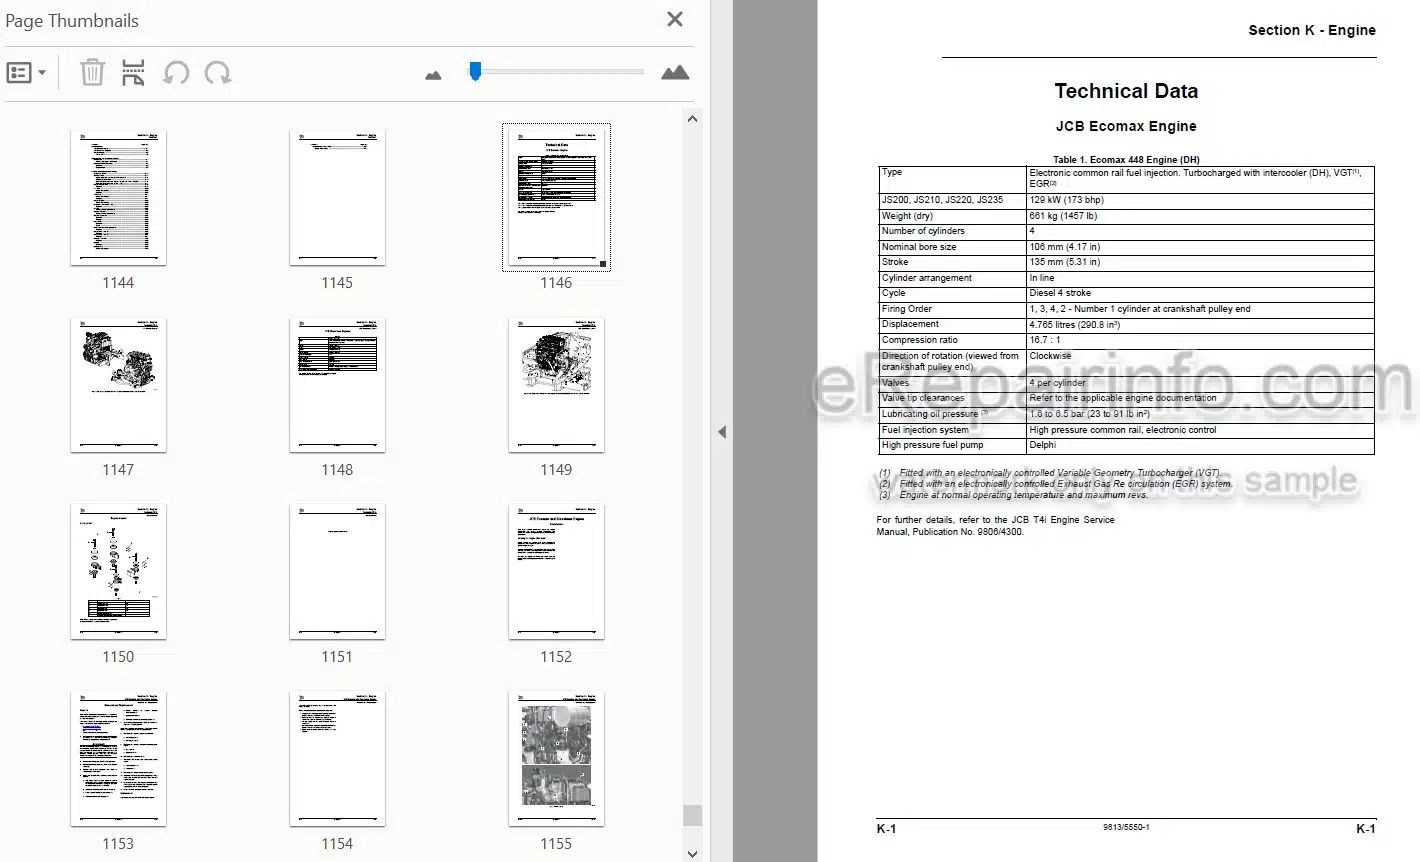1420x862 pixels.
Task: Click the 'Stroke' row label
Action: point(895,262)
